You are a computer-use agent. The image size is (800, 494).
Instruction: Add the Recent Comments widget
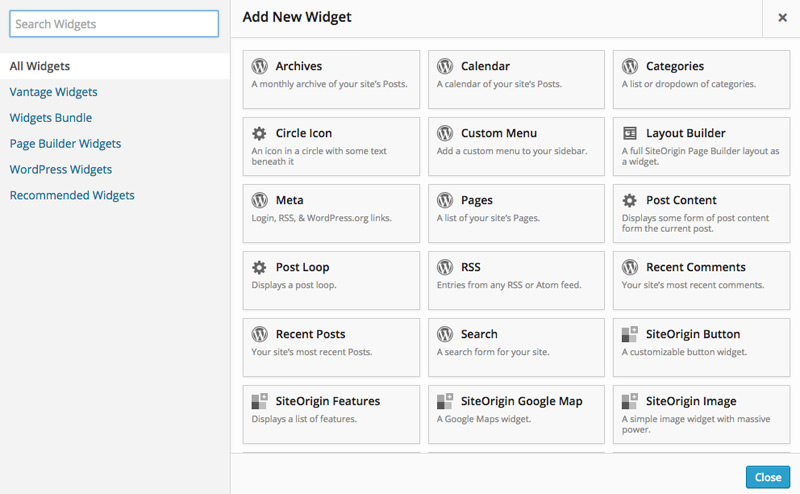702,280
